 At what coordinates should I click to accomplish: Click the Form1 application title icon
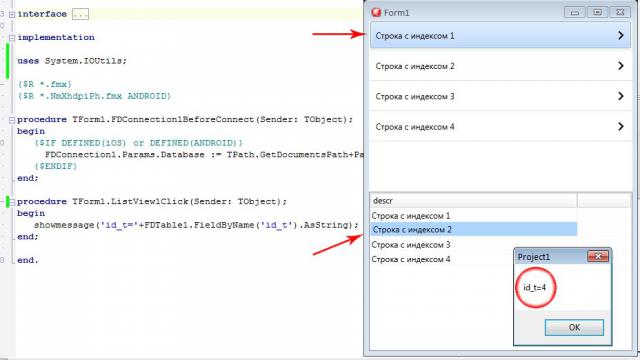pos(376,12)
